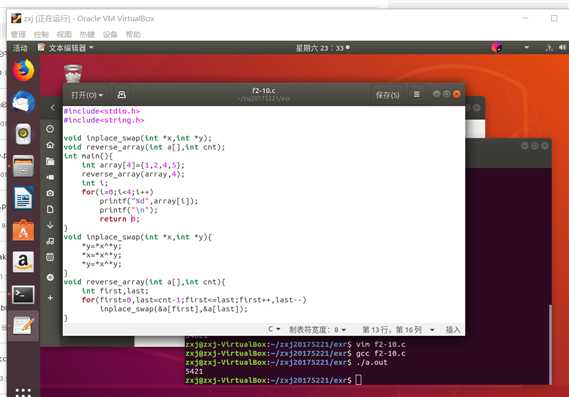Click the line "for(i=0;i<4;i++)"
Image resolution: width=569 pixels, height=397 pixels.
click(x=118, y=192)
